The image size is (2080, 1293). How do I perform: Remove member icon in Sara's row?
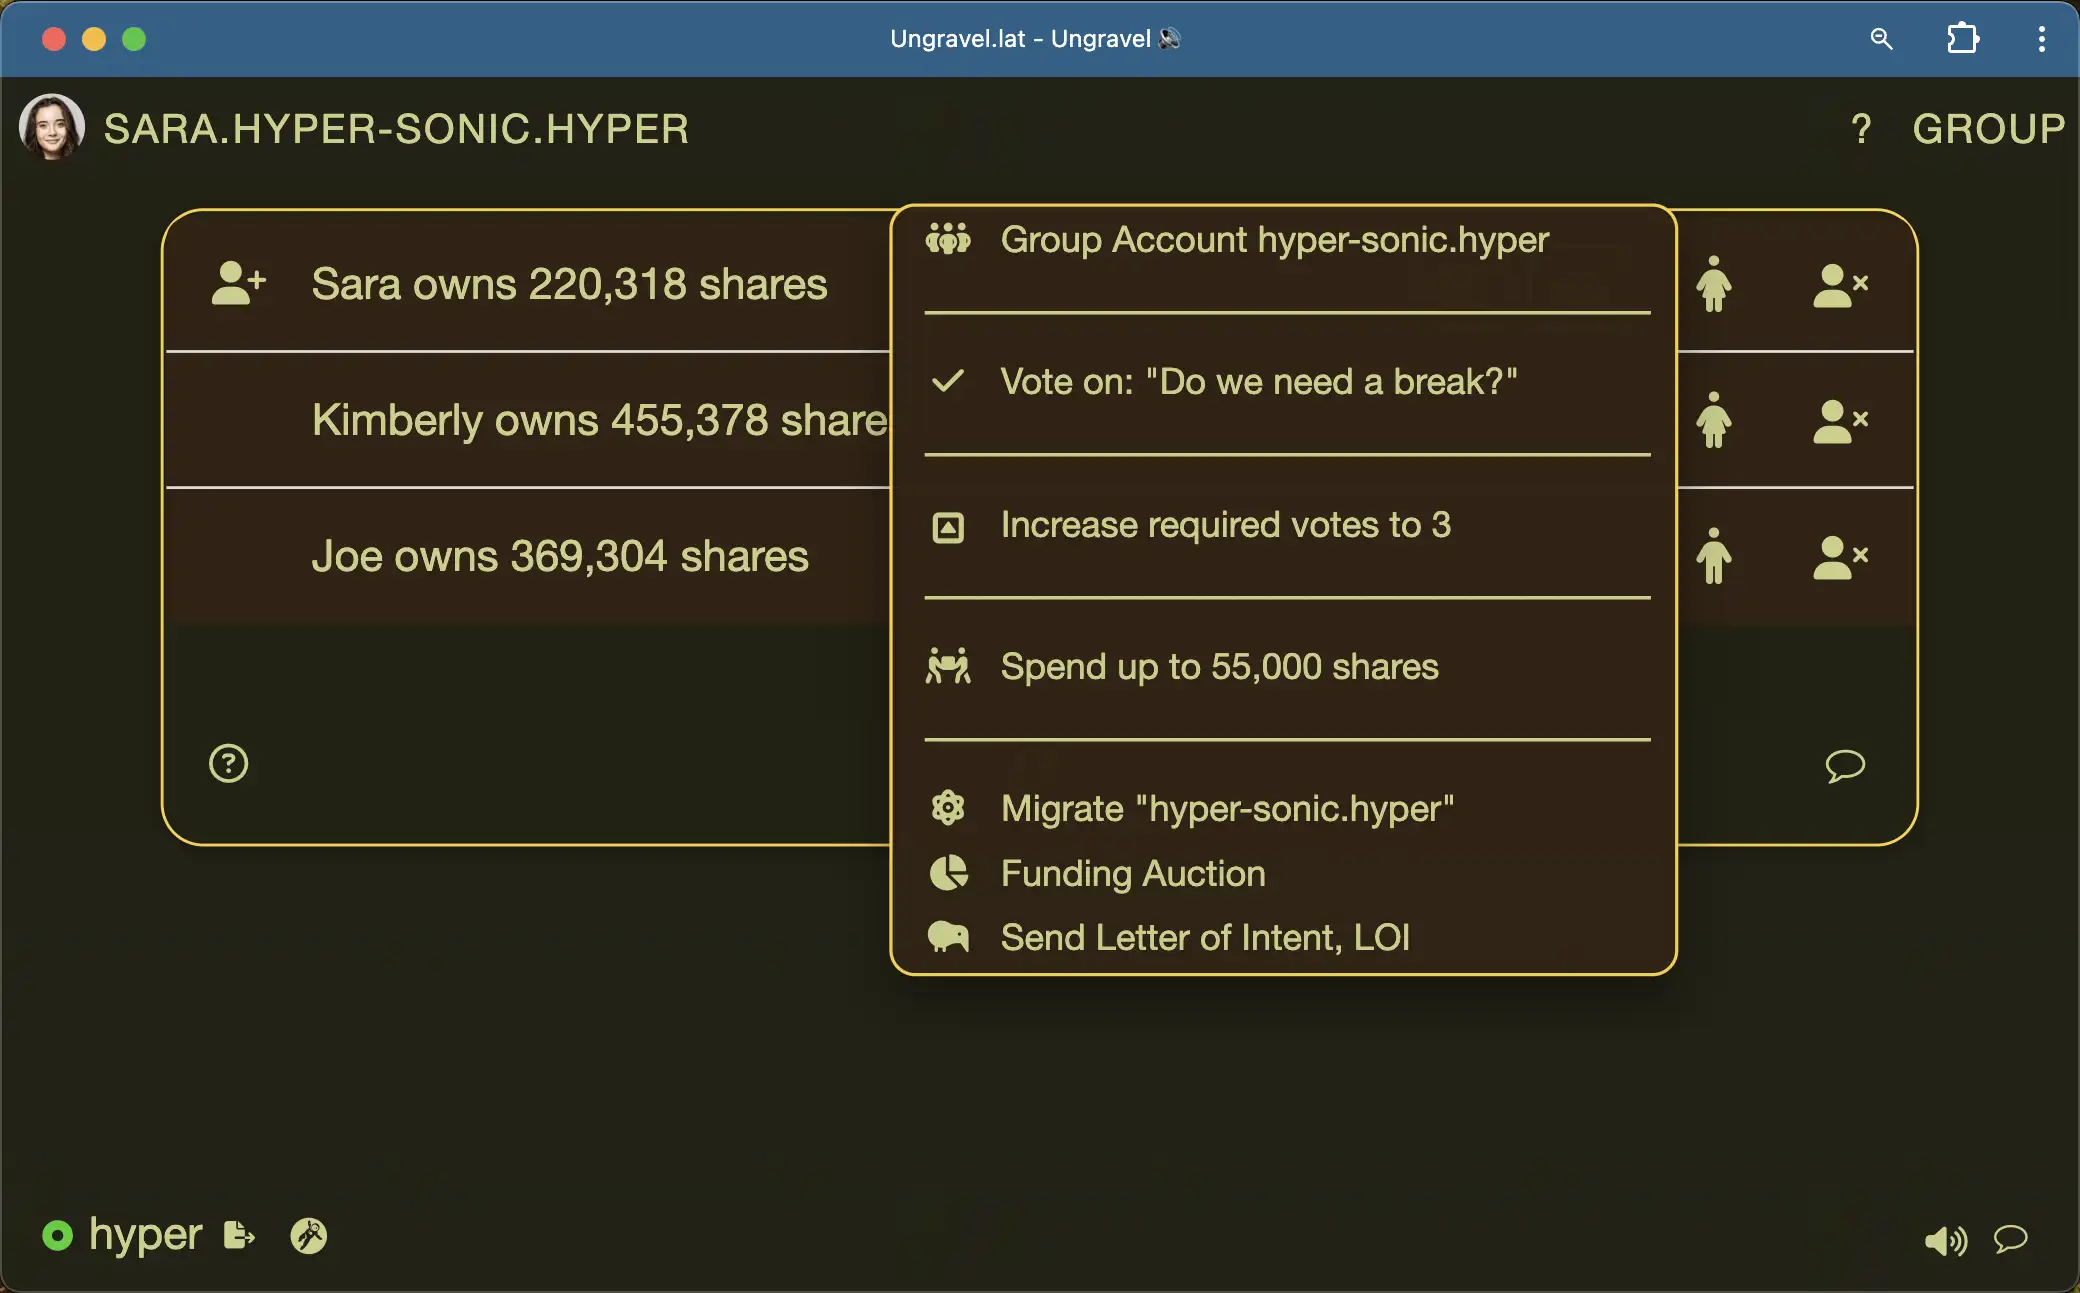coord(1840,285)
